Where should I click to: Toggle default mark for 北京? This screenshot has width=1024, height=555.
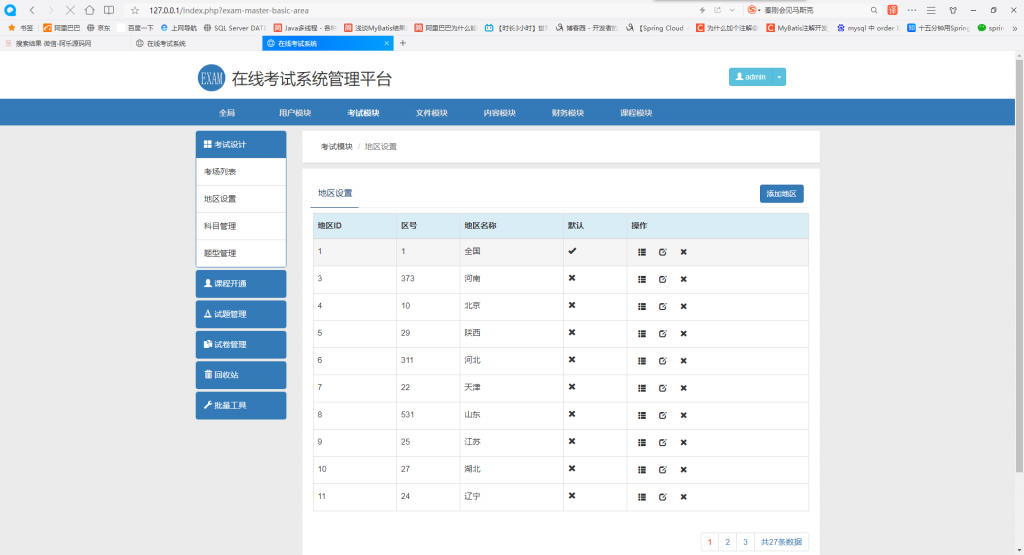(x=572, y=306)
